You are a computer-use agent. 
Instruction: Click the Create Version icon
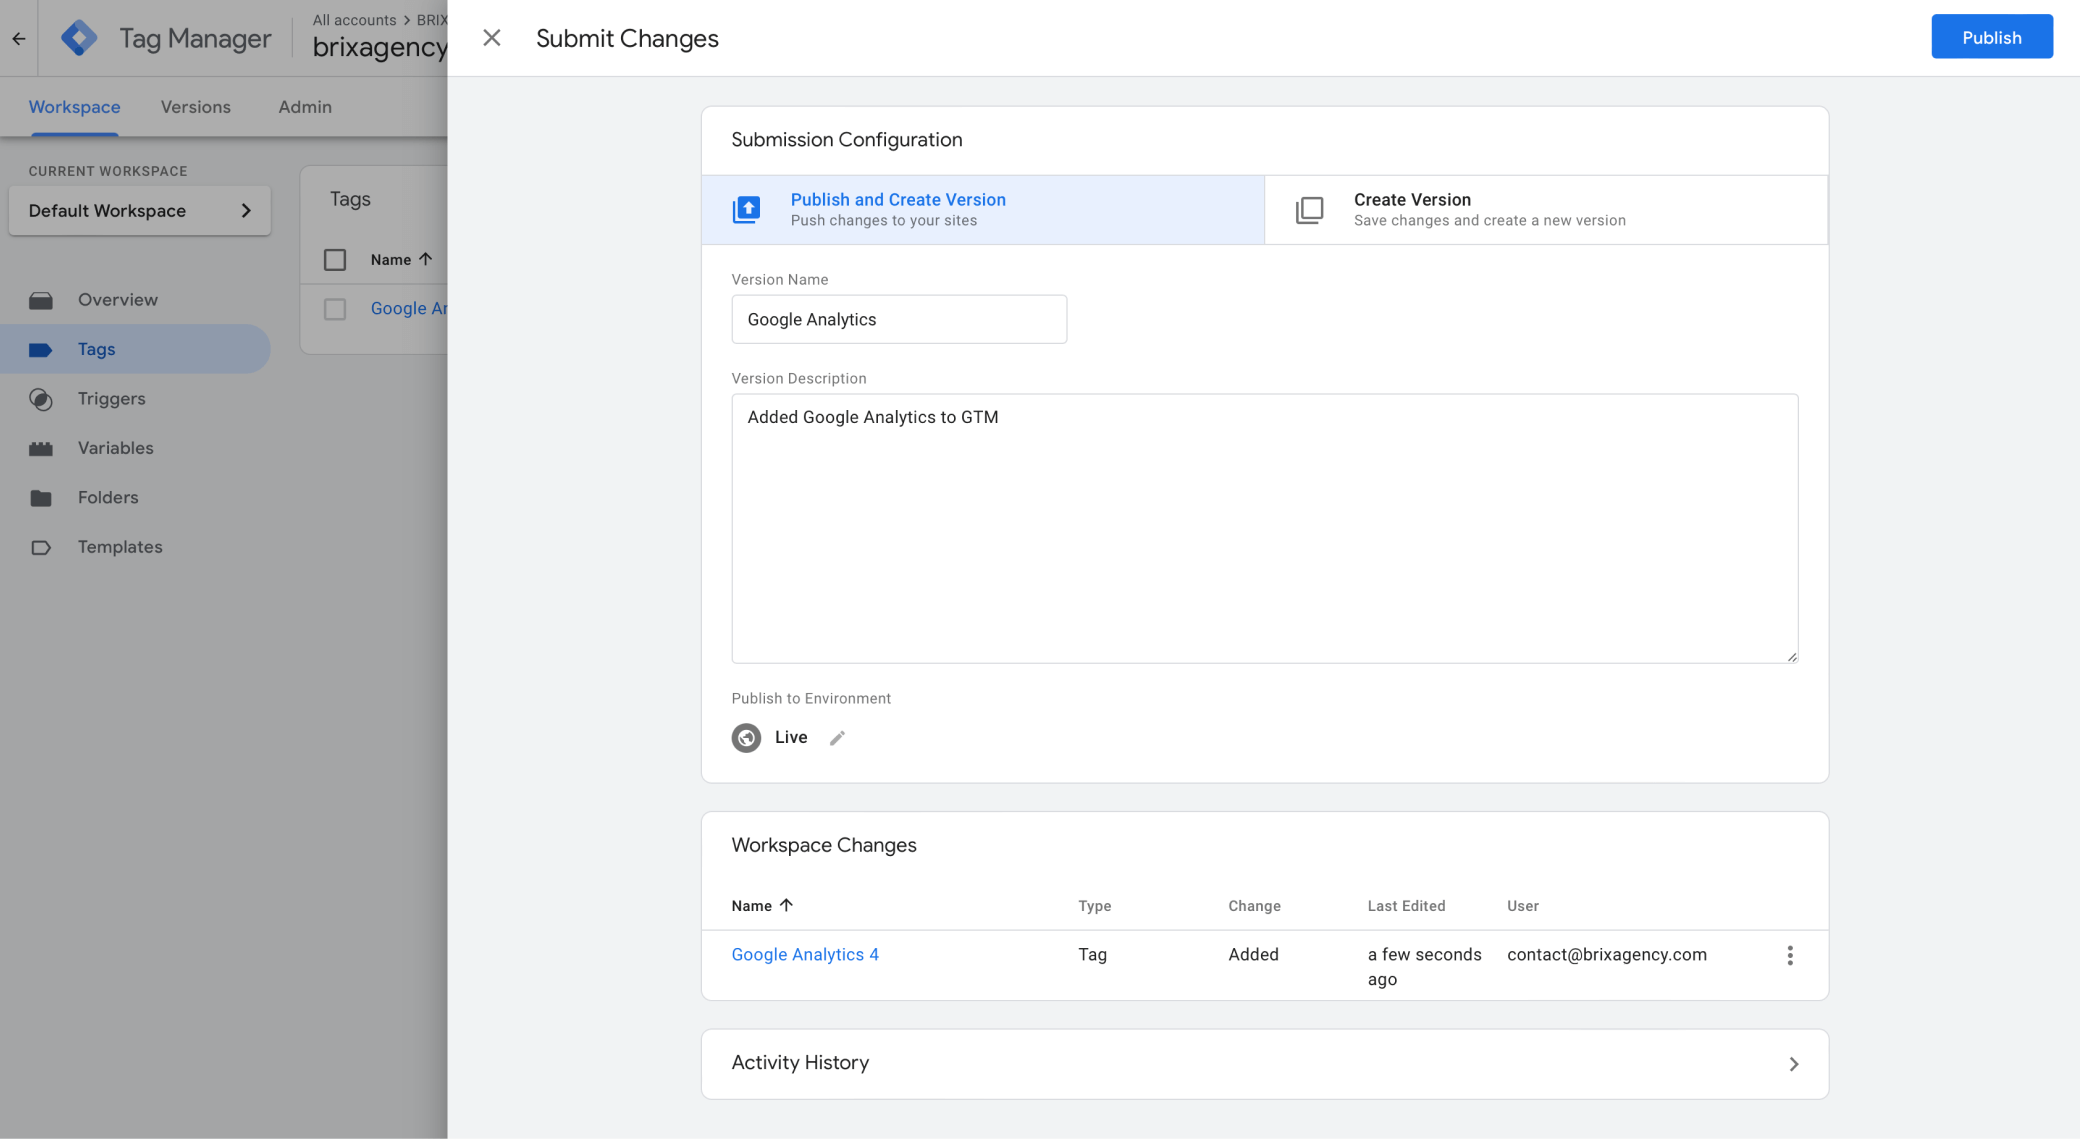pyautogui.click(x=1309, y=208)
